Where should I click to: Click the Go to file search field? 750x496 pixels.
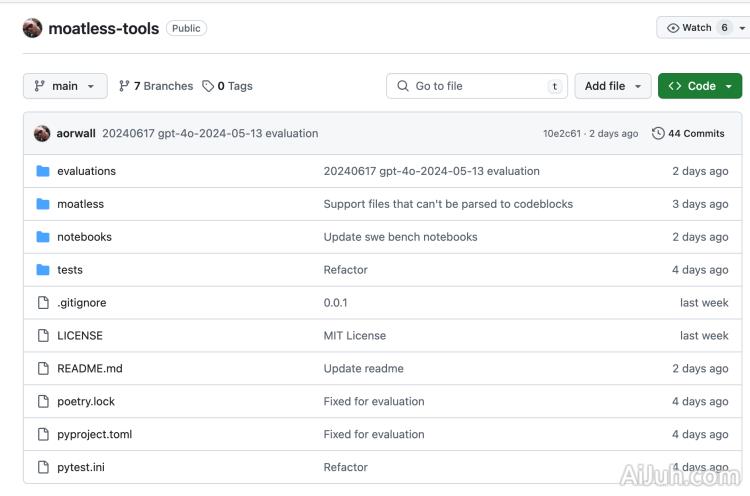[x=477, y=86]
